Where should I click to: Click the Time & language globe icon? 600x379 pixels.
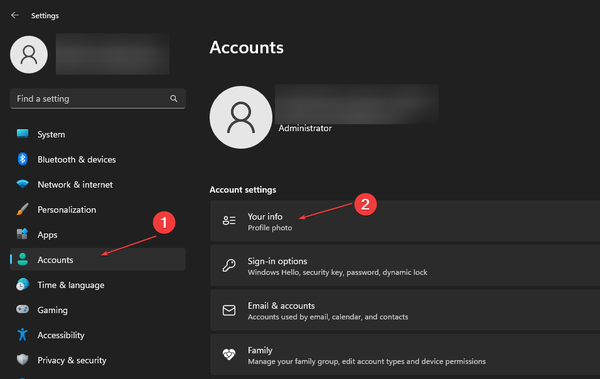coord(23,284)
